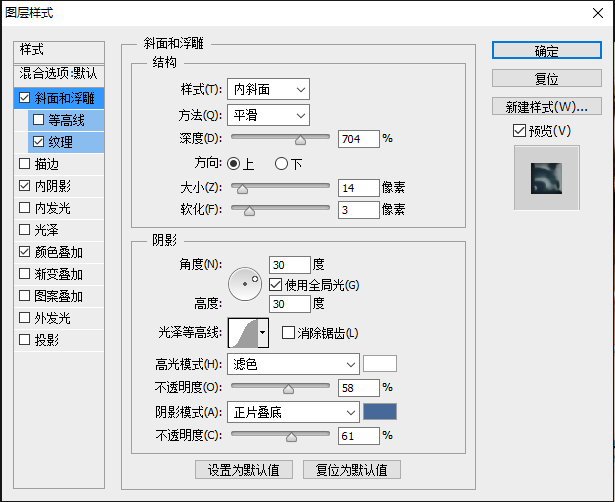Click the highlight 不透明度(O) slider handle
Image resolution: width=615 pixels, height=502 pixels.
[x=288, y=389]
